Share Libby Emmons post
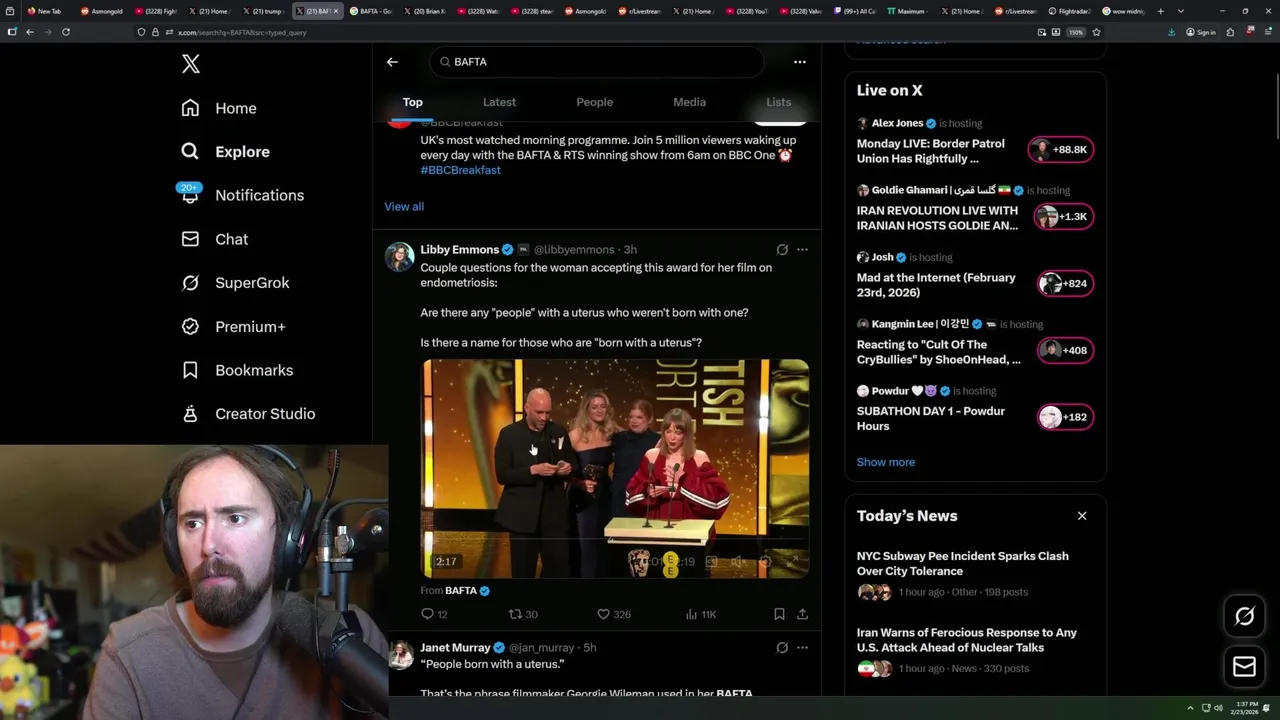The image size is (1280, 720). [802, 614]
